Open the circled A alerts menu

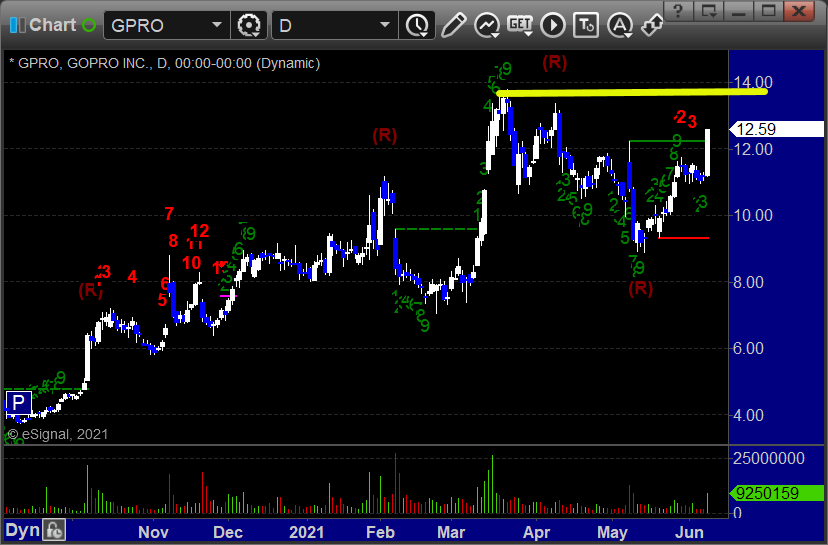(620, 25)
